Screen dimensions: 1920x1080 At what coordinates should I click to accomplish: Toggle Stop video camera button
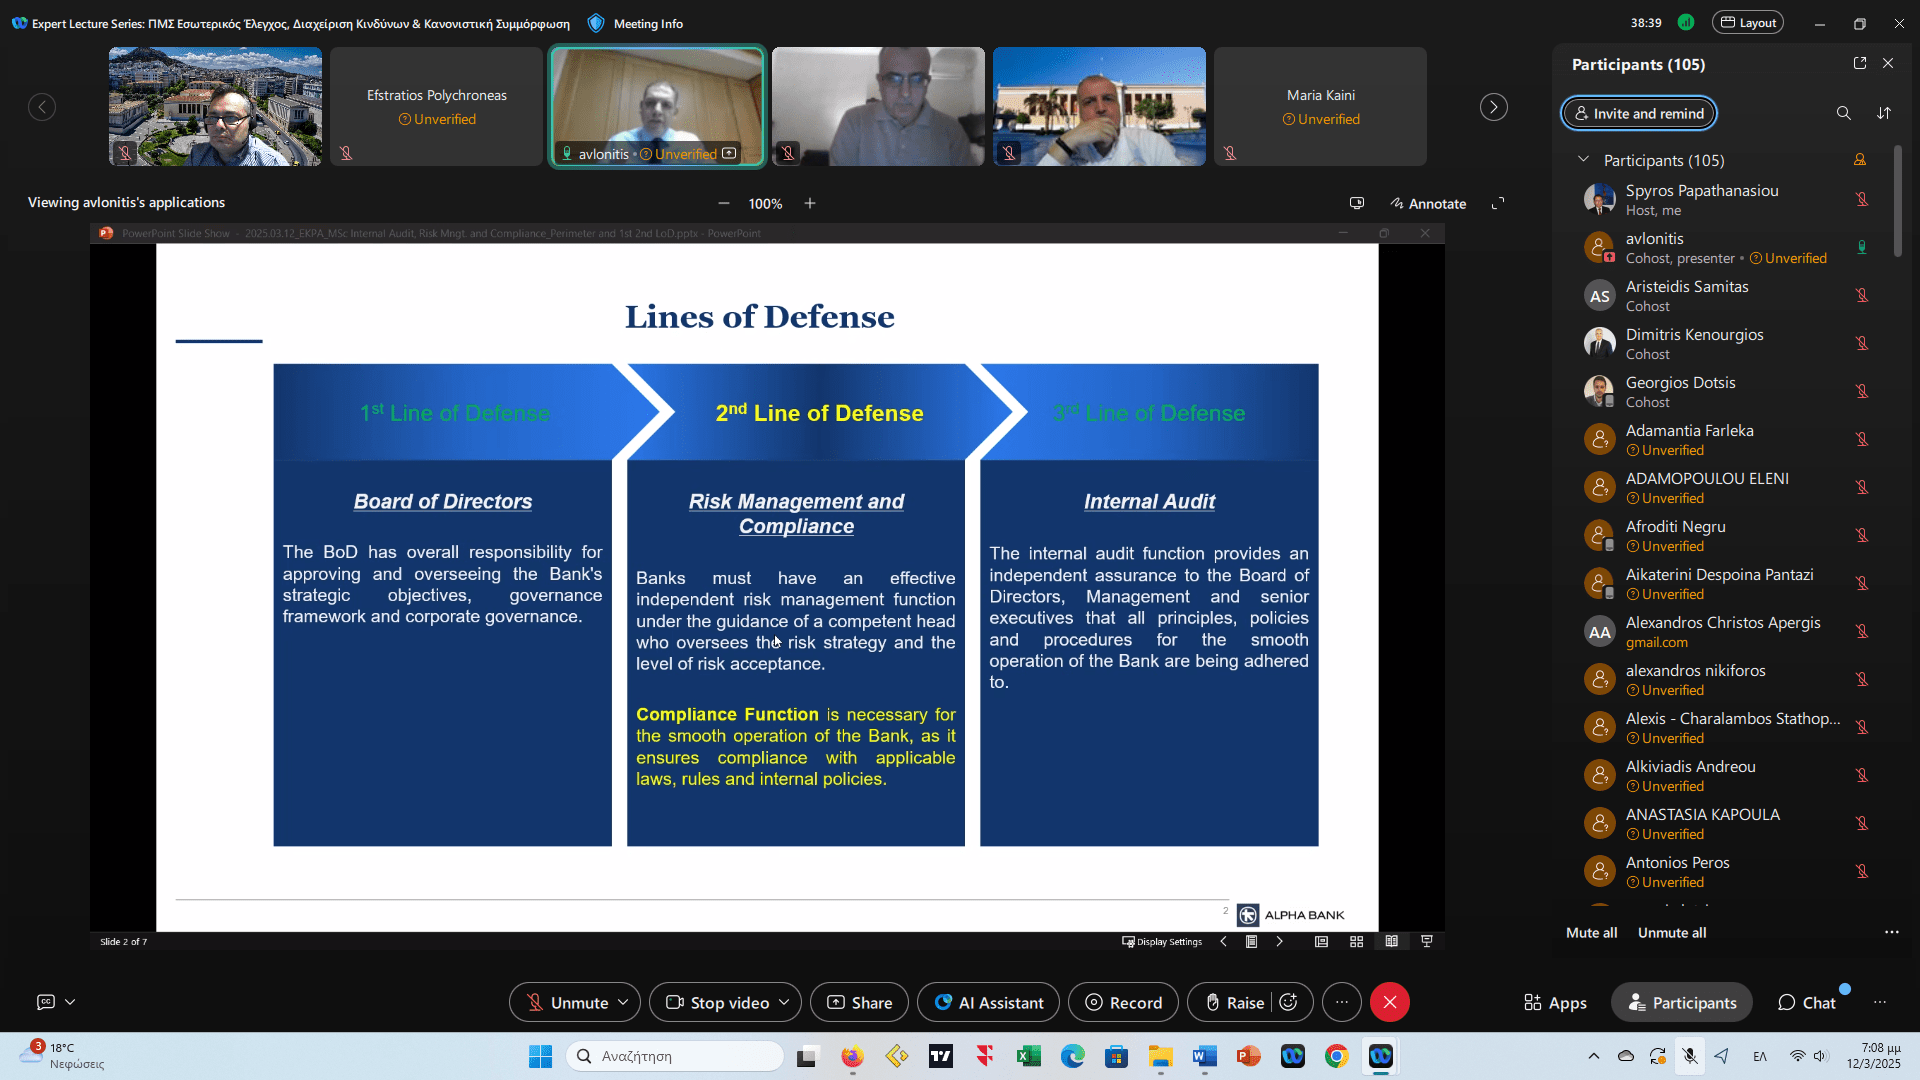coord(718,1002)
